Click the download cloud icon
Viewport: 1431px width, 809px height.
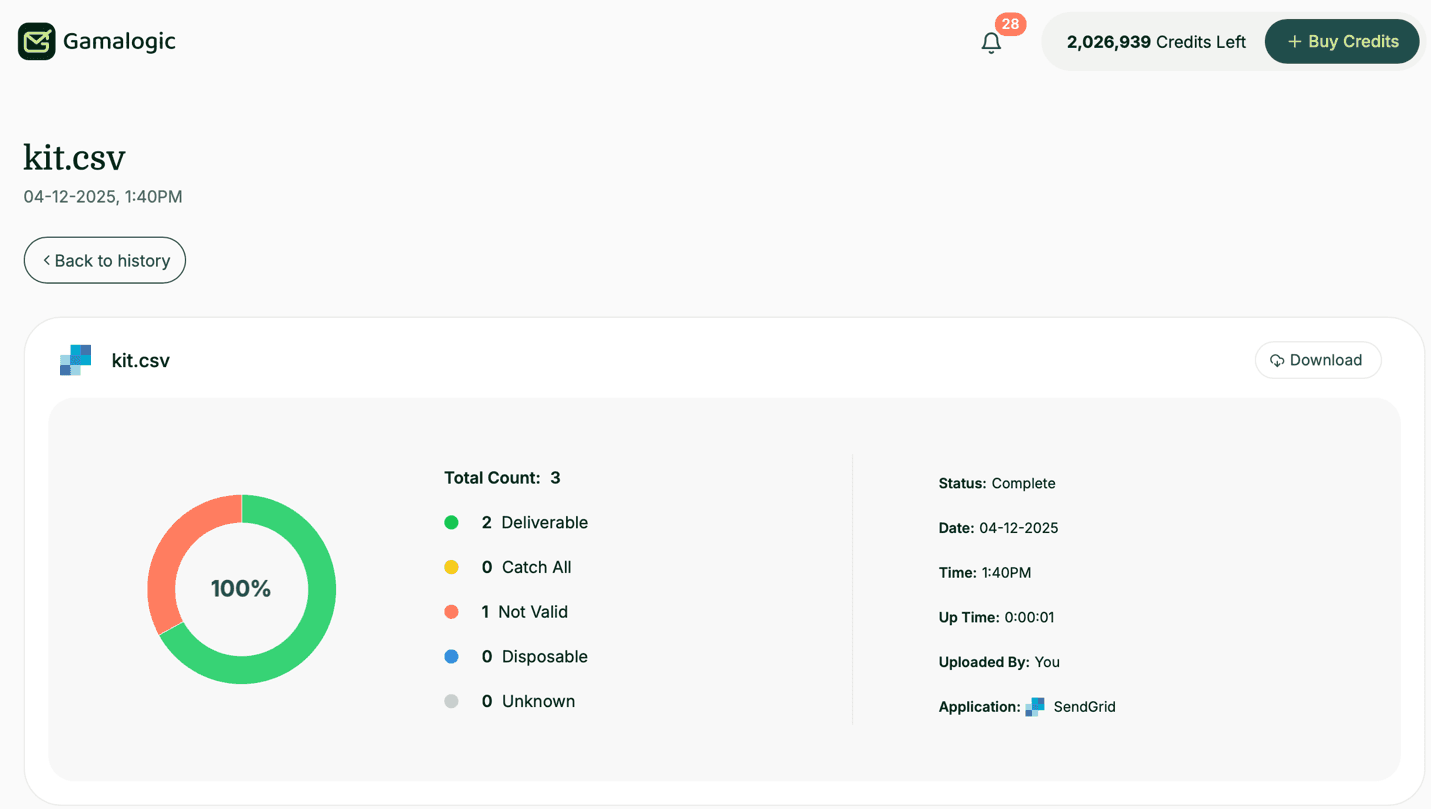tap(1277, 360)
